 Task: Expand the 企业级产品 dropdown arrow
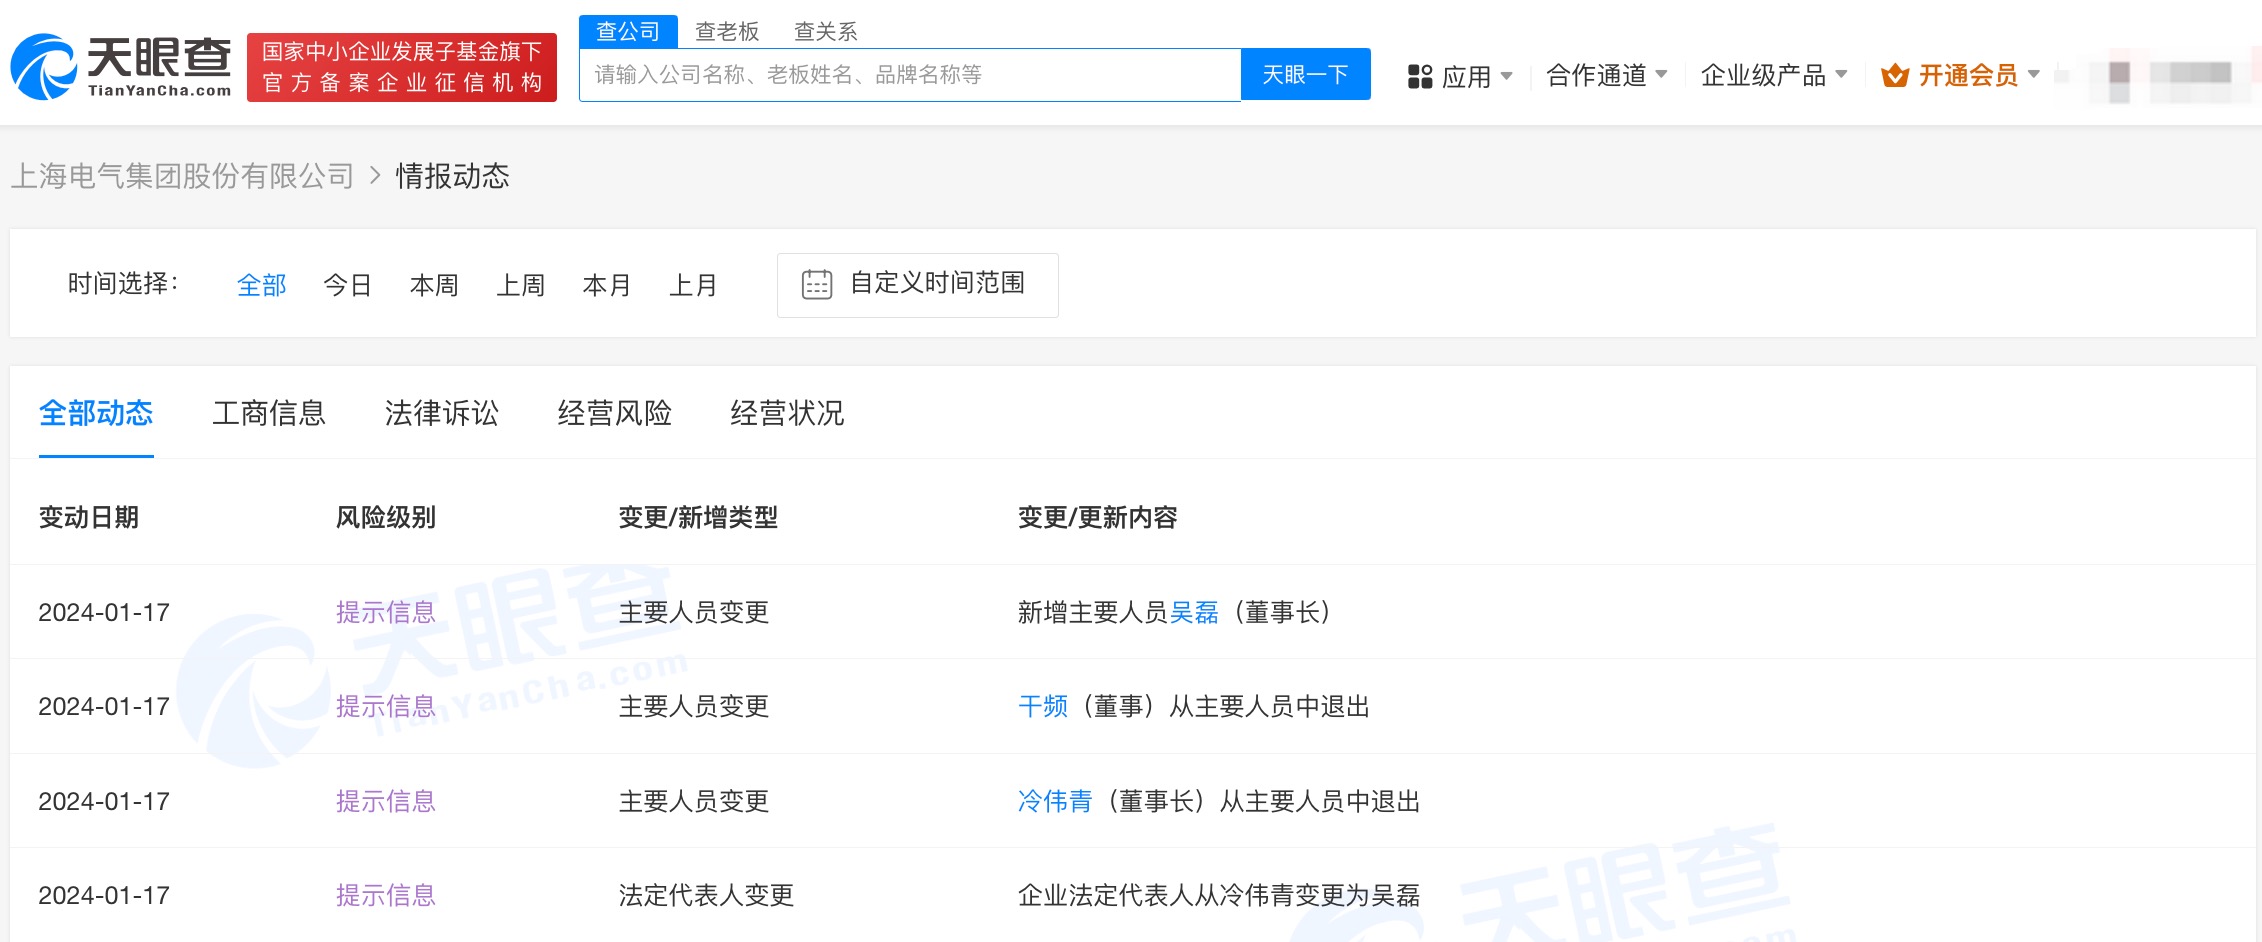point(1841,74)
